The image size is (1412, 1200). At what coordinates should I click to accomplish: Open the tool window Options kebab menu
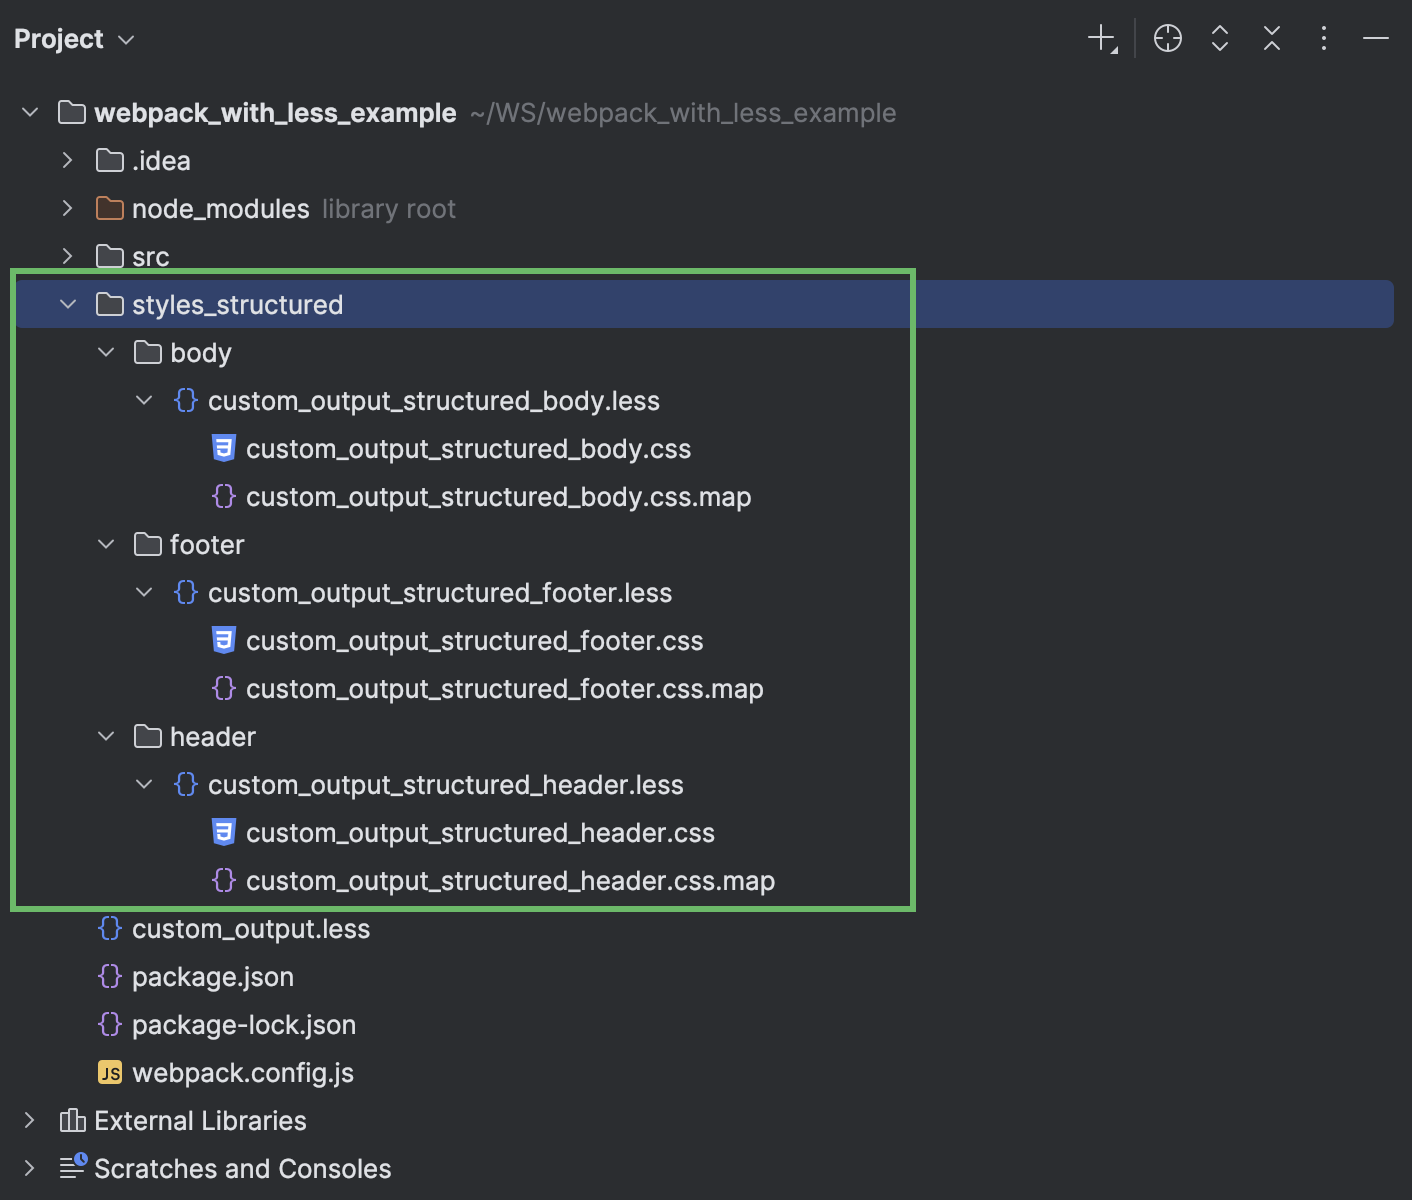pyautogui.click(x=1323, y=38)
